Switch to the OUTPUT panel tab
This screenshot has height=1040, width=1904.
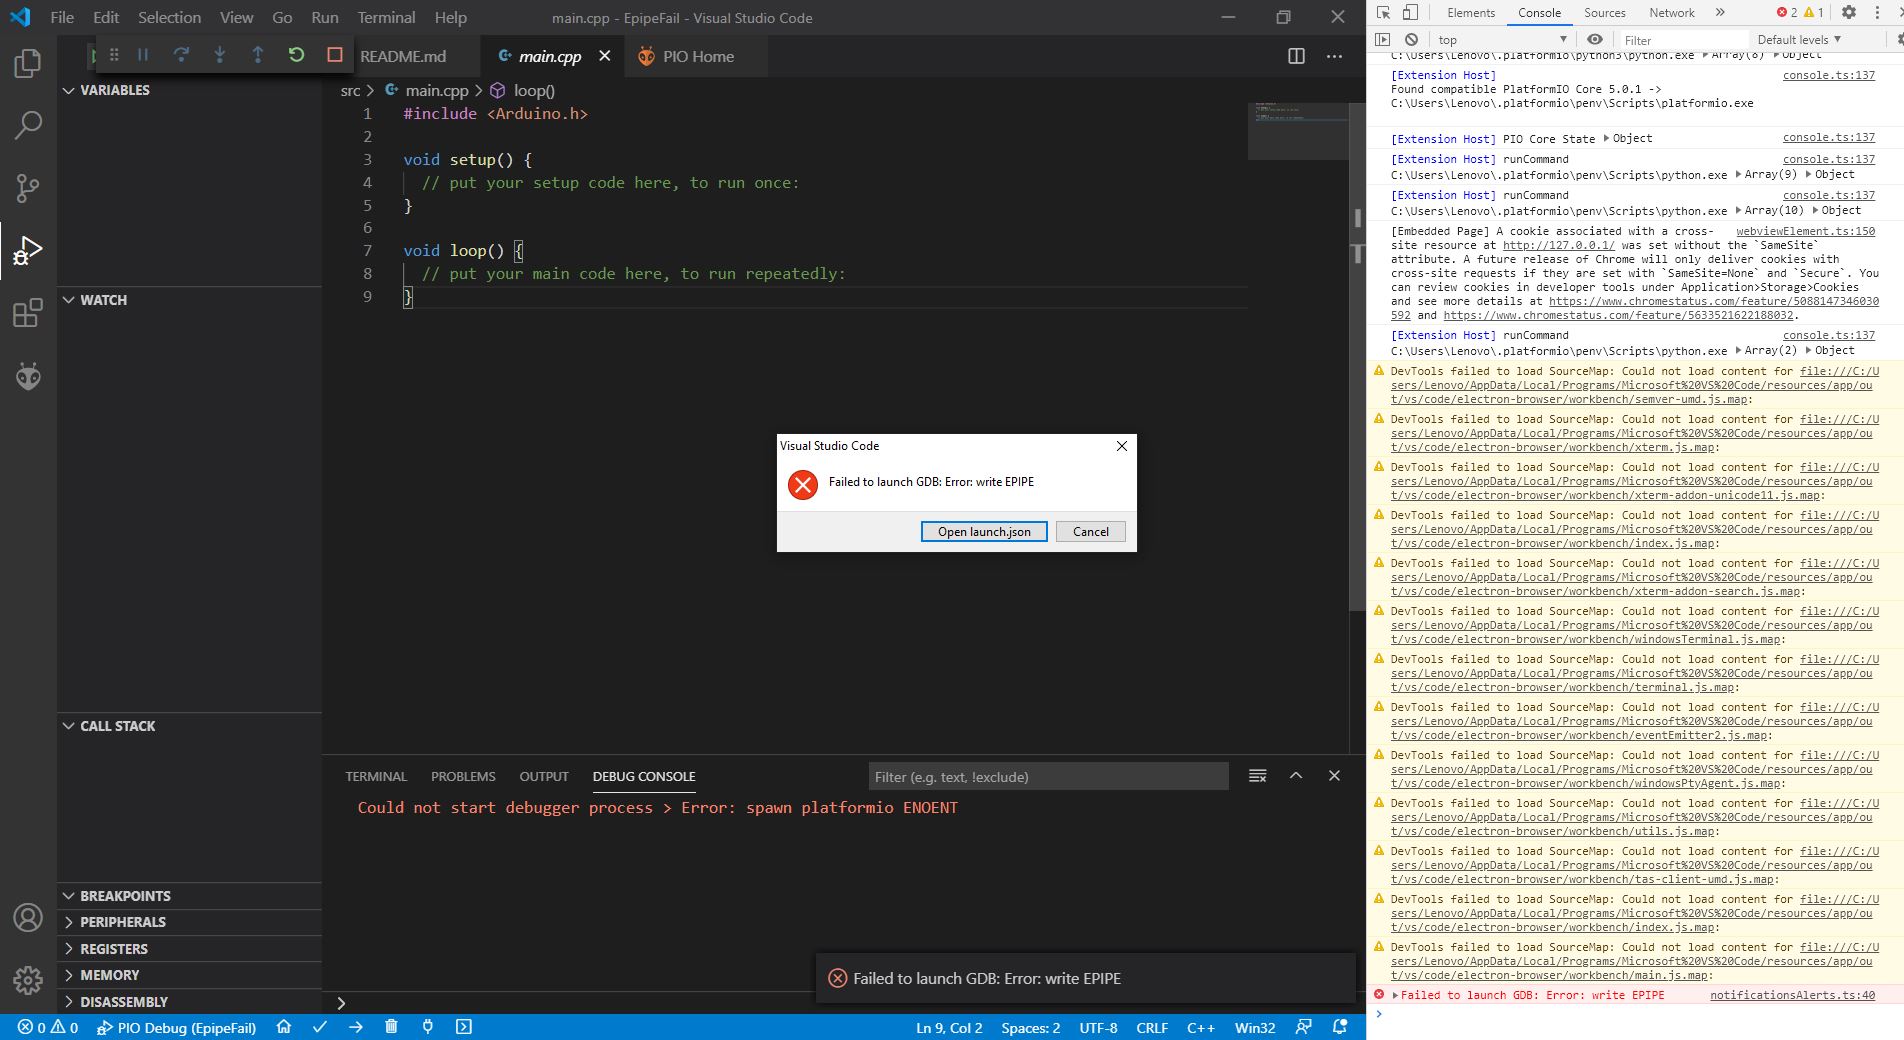[x=544, y=776]
